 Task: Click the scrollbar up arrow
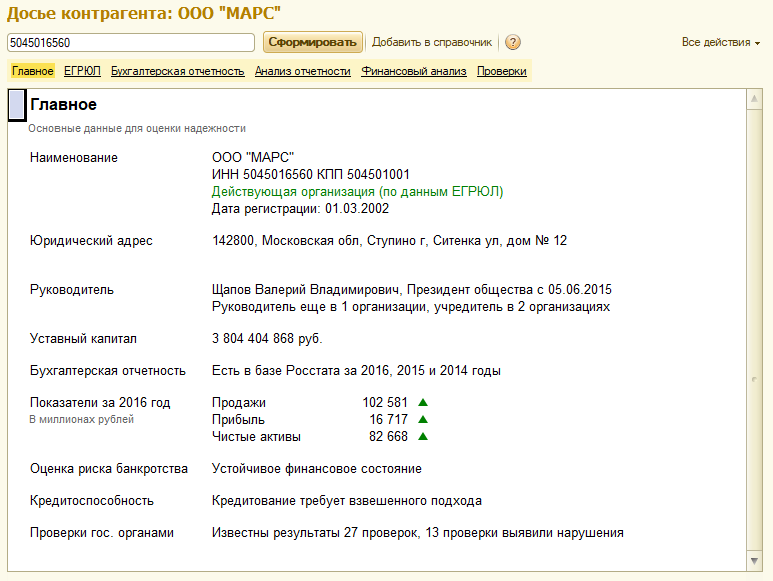click(x=754, y=99)
